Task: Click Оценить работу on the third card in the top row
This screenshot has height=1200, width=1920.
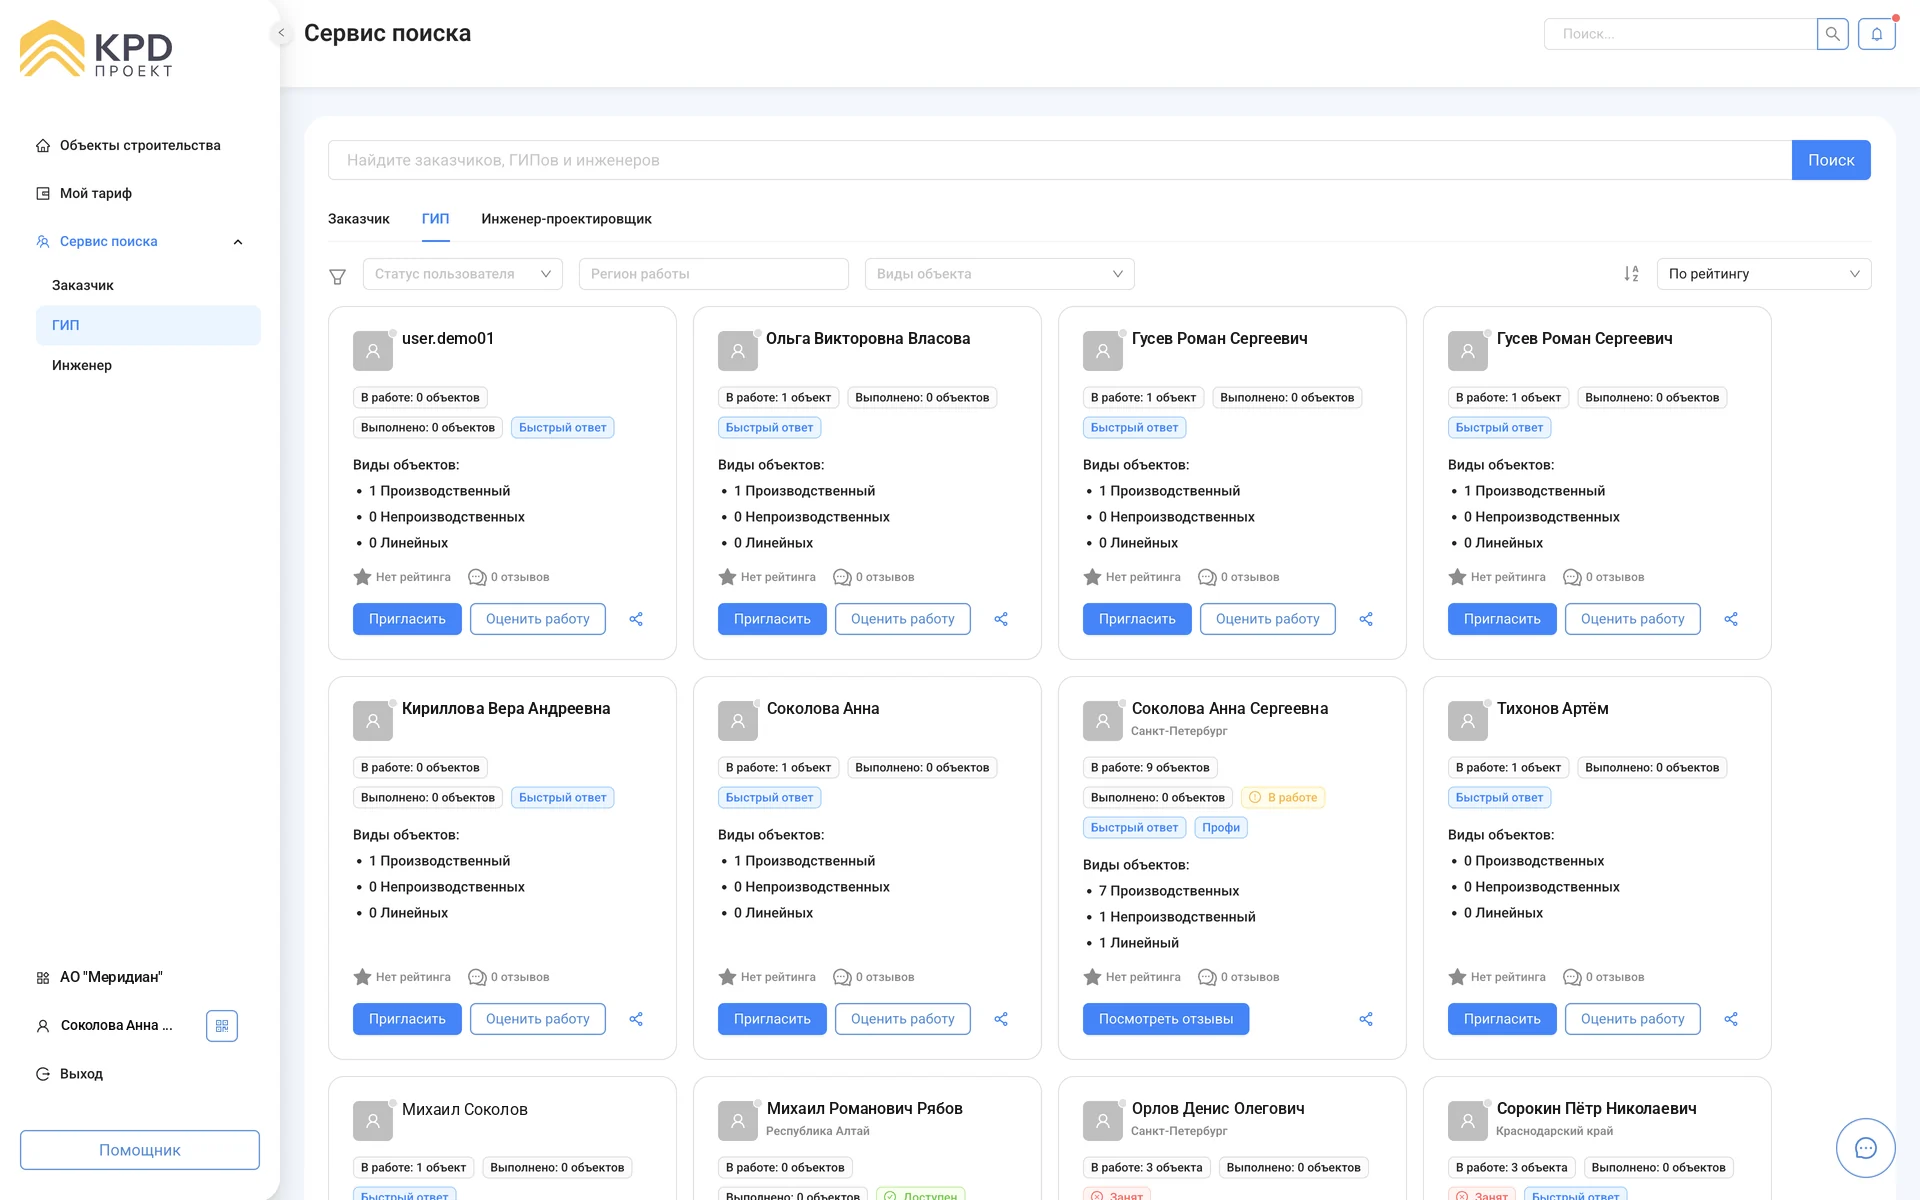Action: (1268, 619)
